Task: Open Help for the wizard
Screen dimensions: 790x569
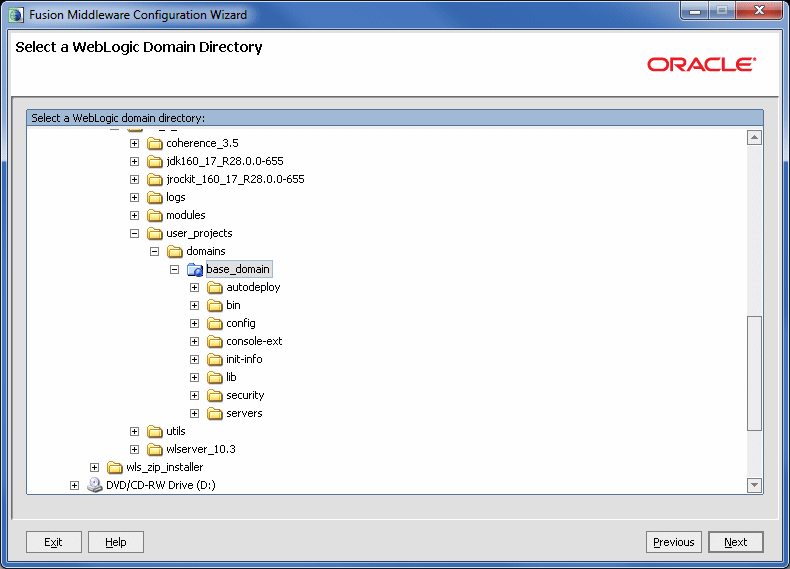Action: [116, 542]
